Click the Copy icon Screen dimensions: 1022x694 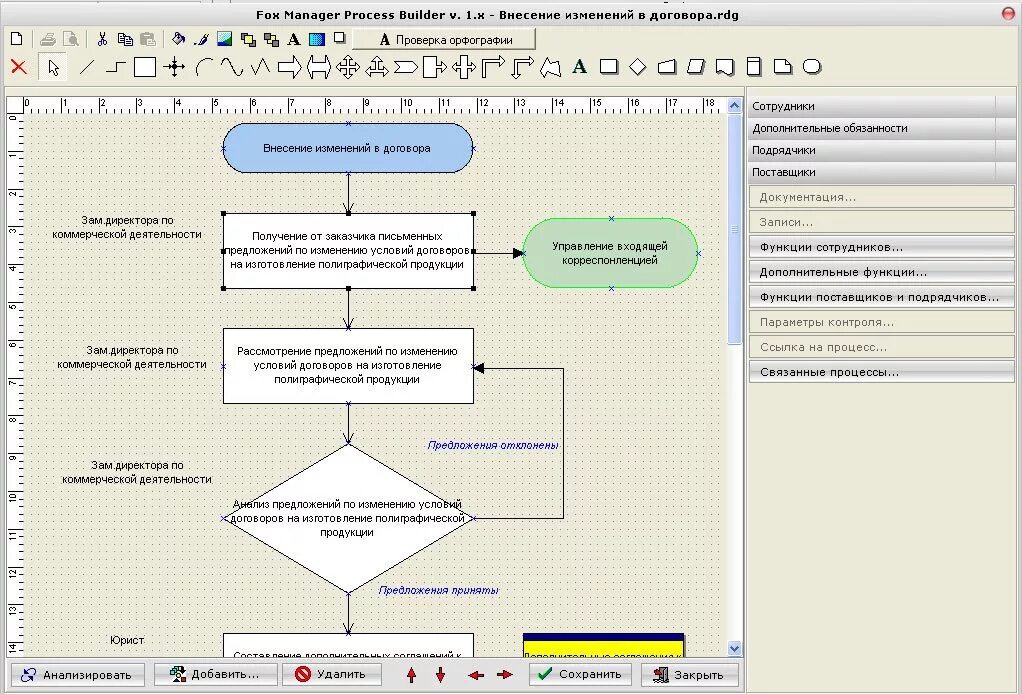pyautogui.click(x=125, y=39)
